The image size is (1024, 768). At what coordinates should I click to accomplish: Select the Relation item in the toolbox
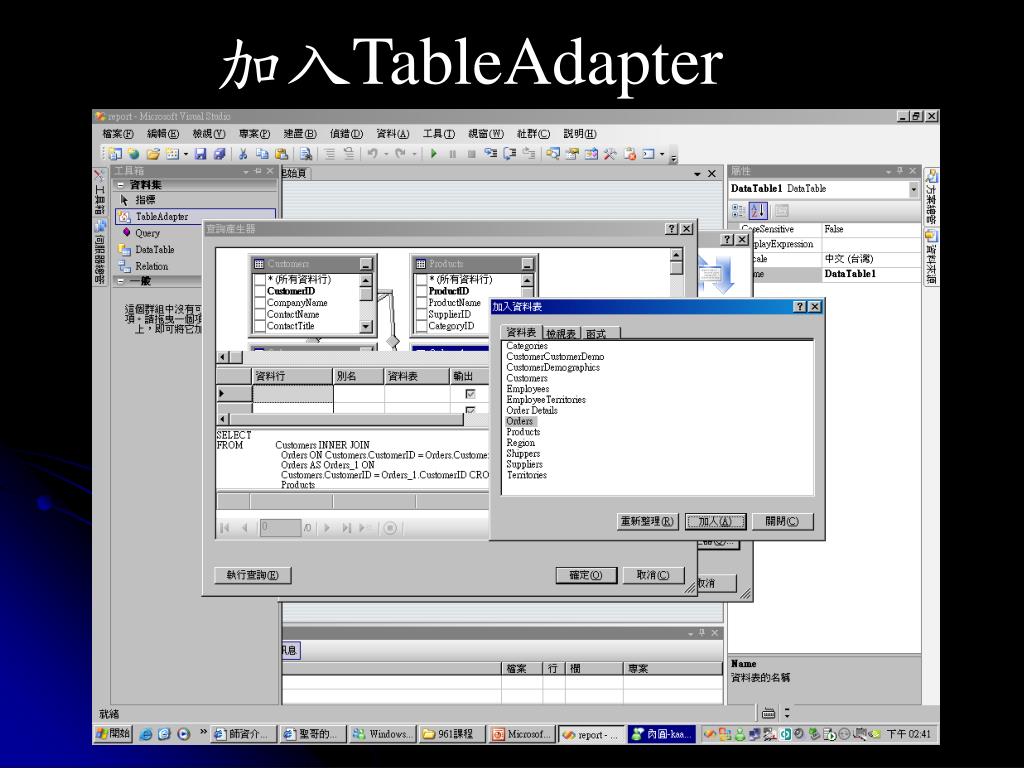pyautogui.click(x=152, y=266)
